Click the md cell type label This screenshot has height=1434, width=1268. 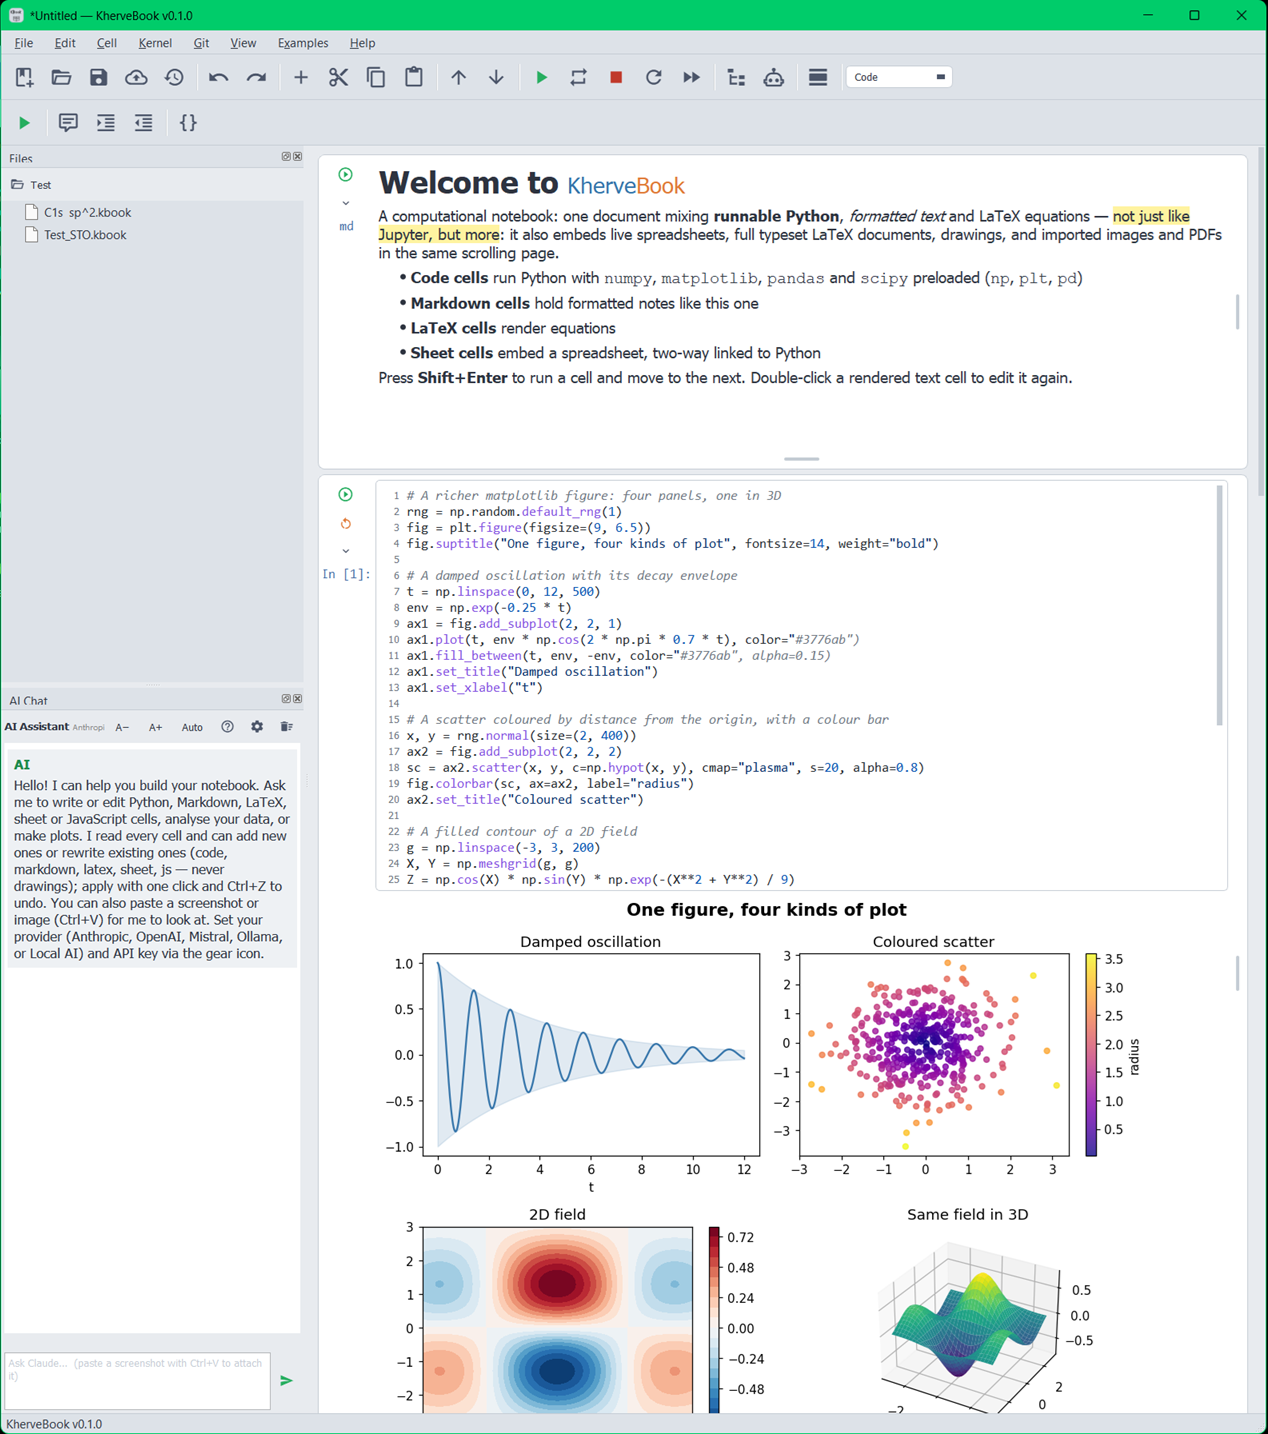tap(346, 227)
